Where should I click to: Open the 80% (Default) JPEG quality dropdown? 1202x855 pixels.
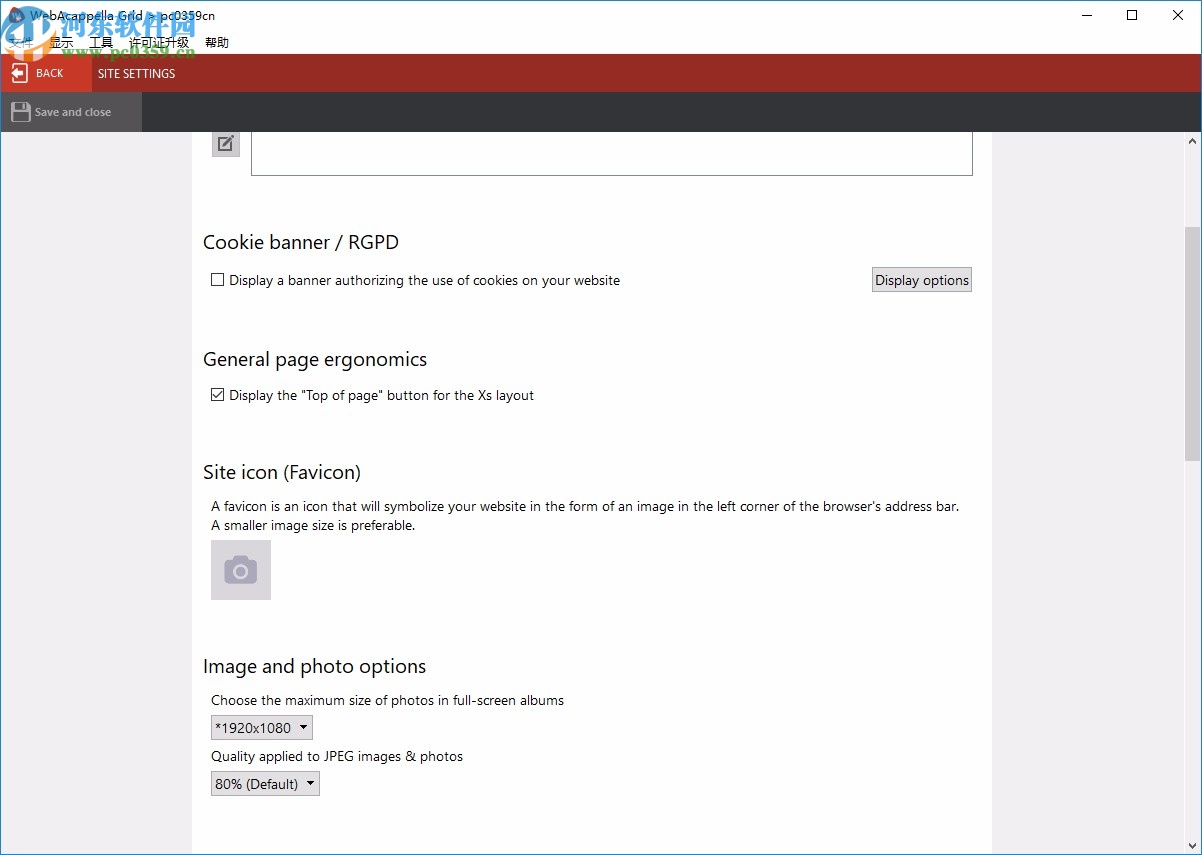(265, 784)
